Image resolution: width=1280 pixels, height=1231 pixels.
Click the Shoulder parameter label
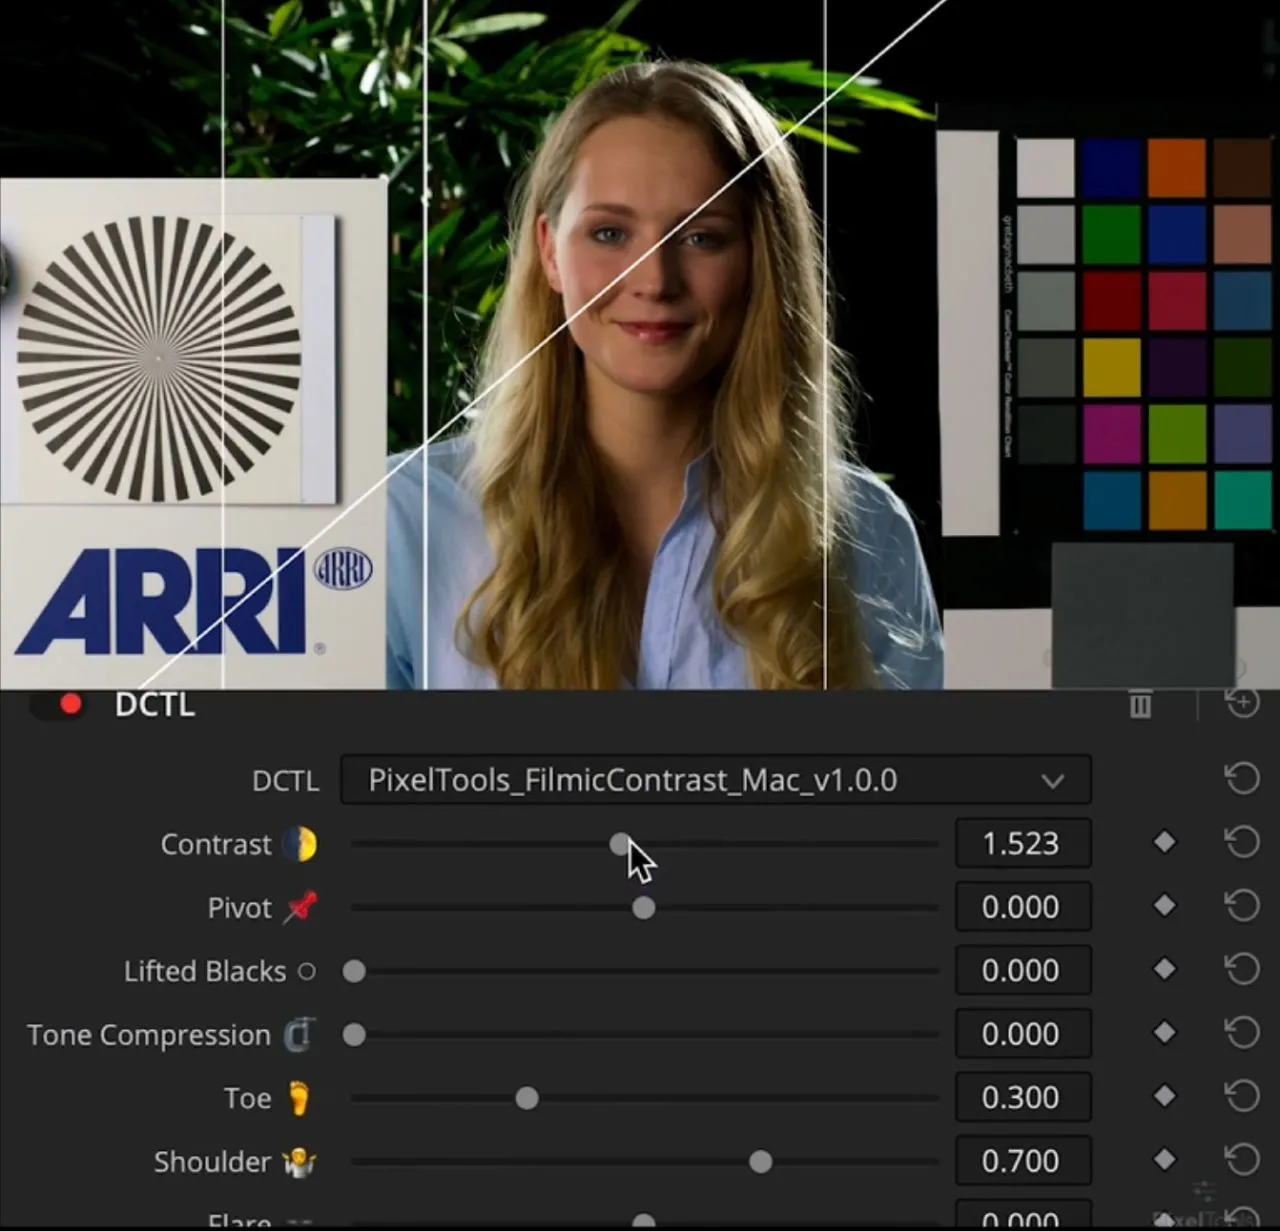[x=212, y=1162]
